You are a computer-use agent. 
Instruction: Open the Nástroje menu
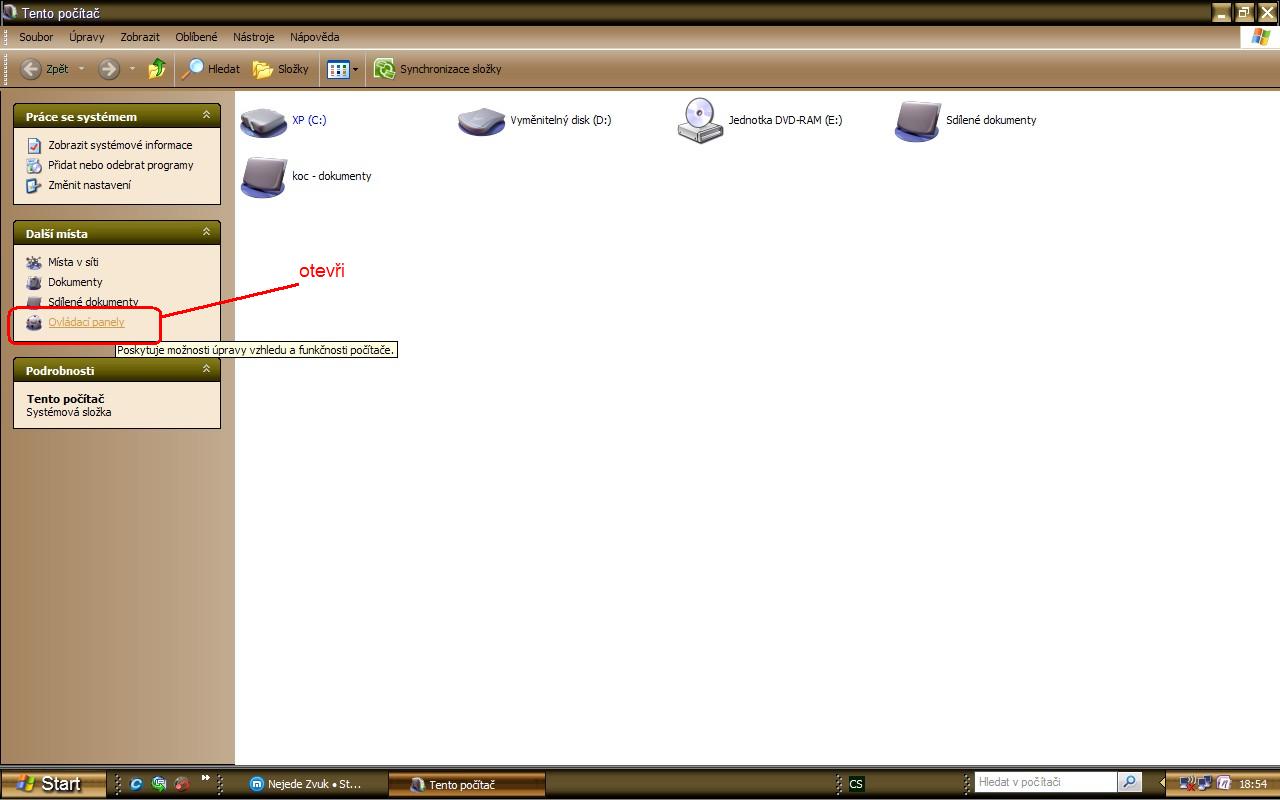tap(253, 37)
